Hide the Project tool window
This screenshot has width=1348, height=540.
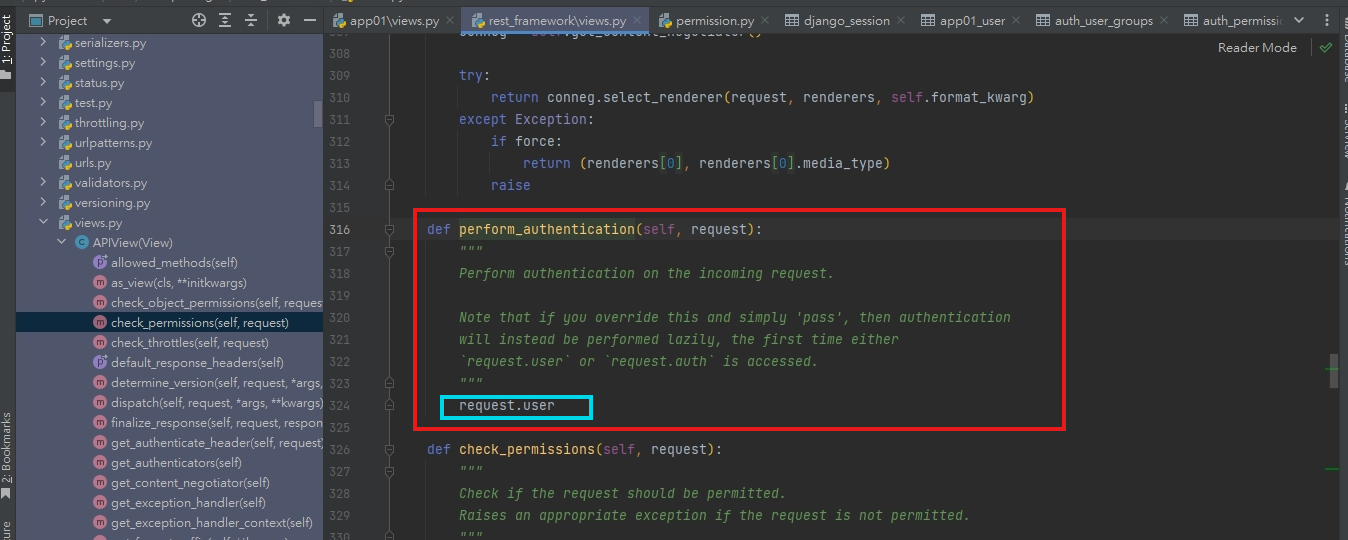309,20
